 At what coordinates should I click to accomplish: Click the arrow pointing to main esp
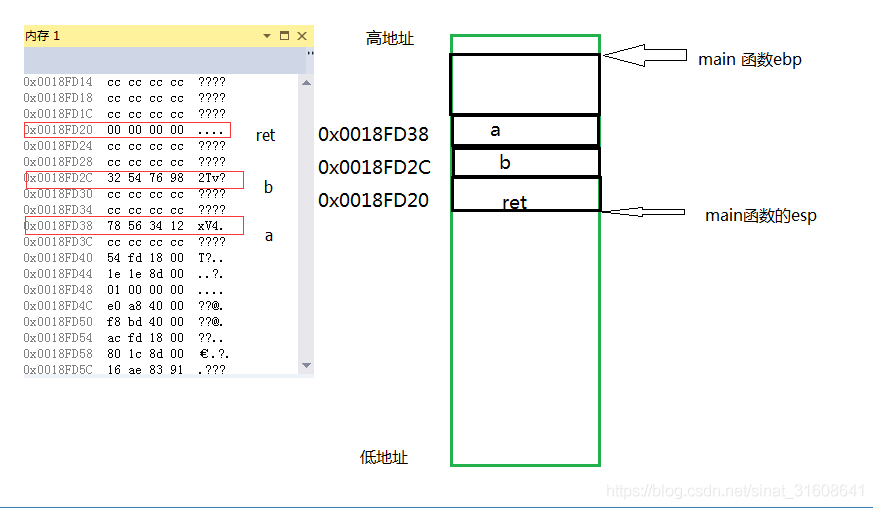(643, 212)
